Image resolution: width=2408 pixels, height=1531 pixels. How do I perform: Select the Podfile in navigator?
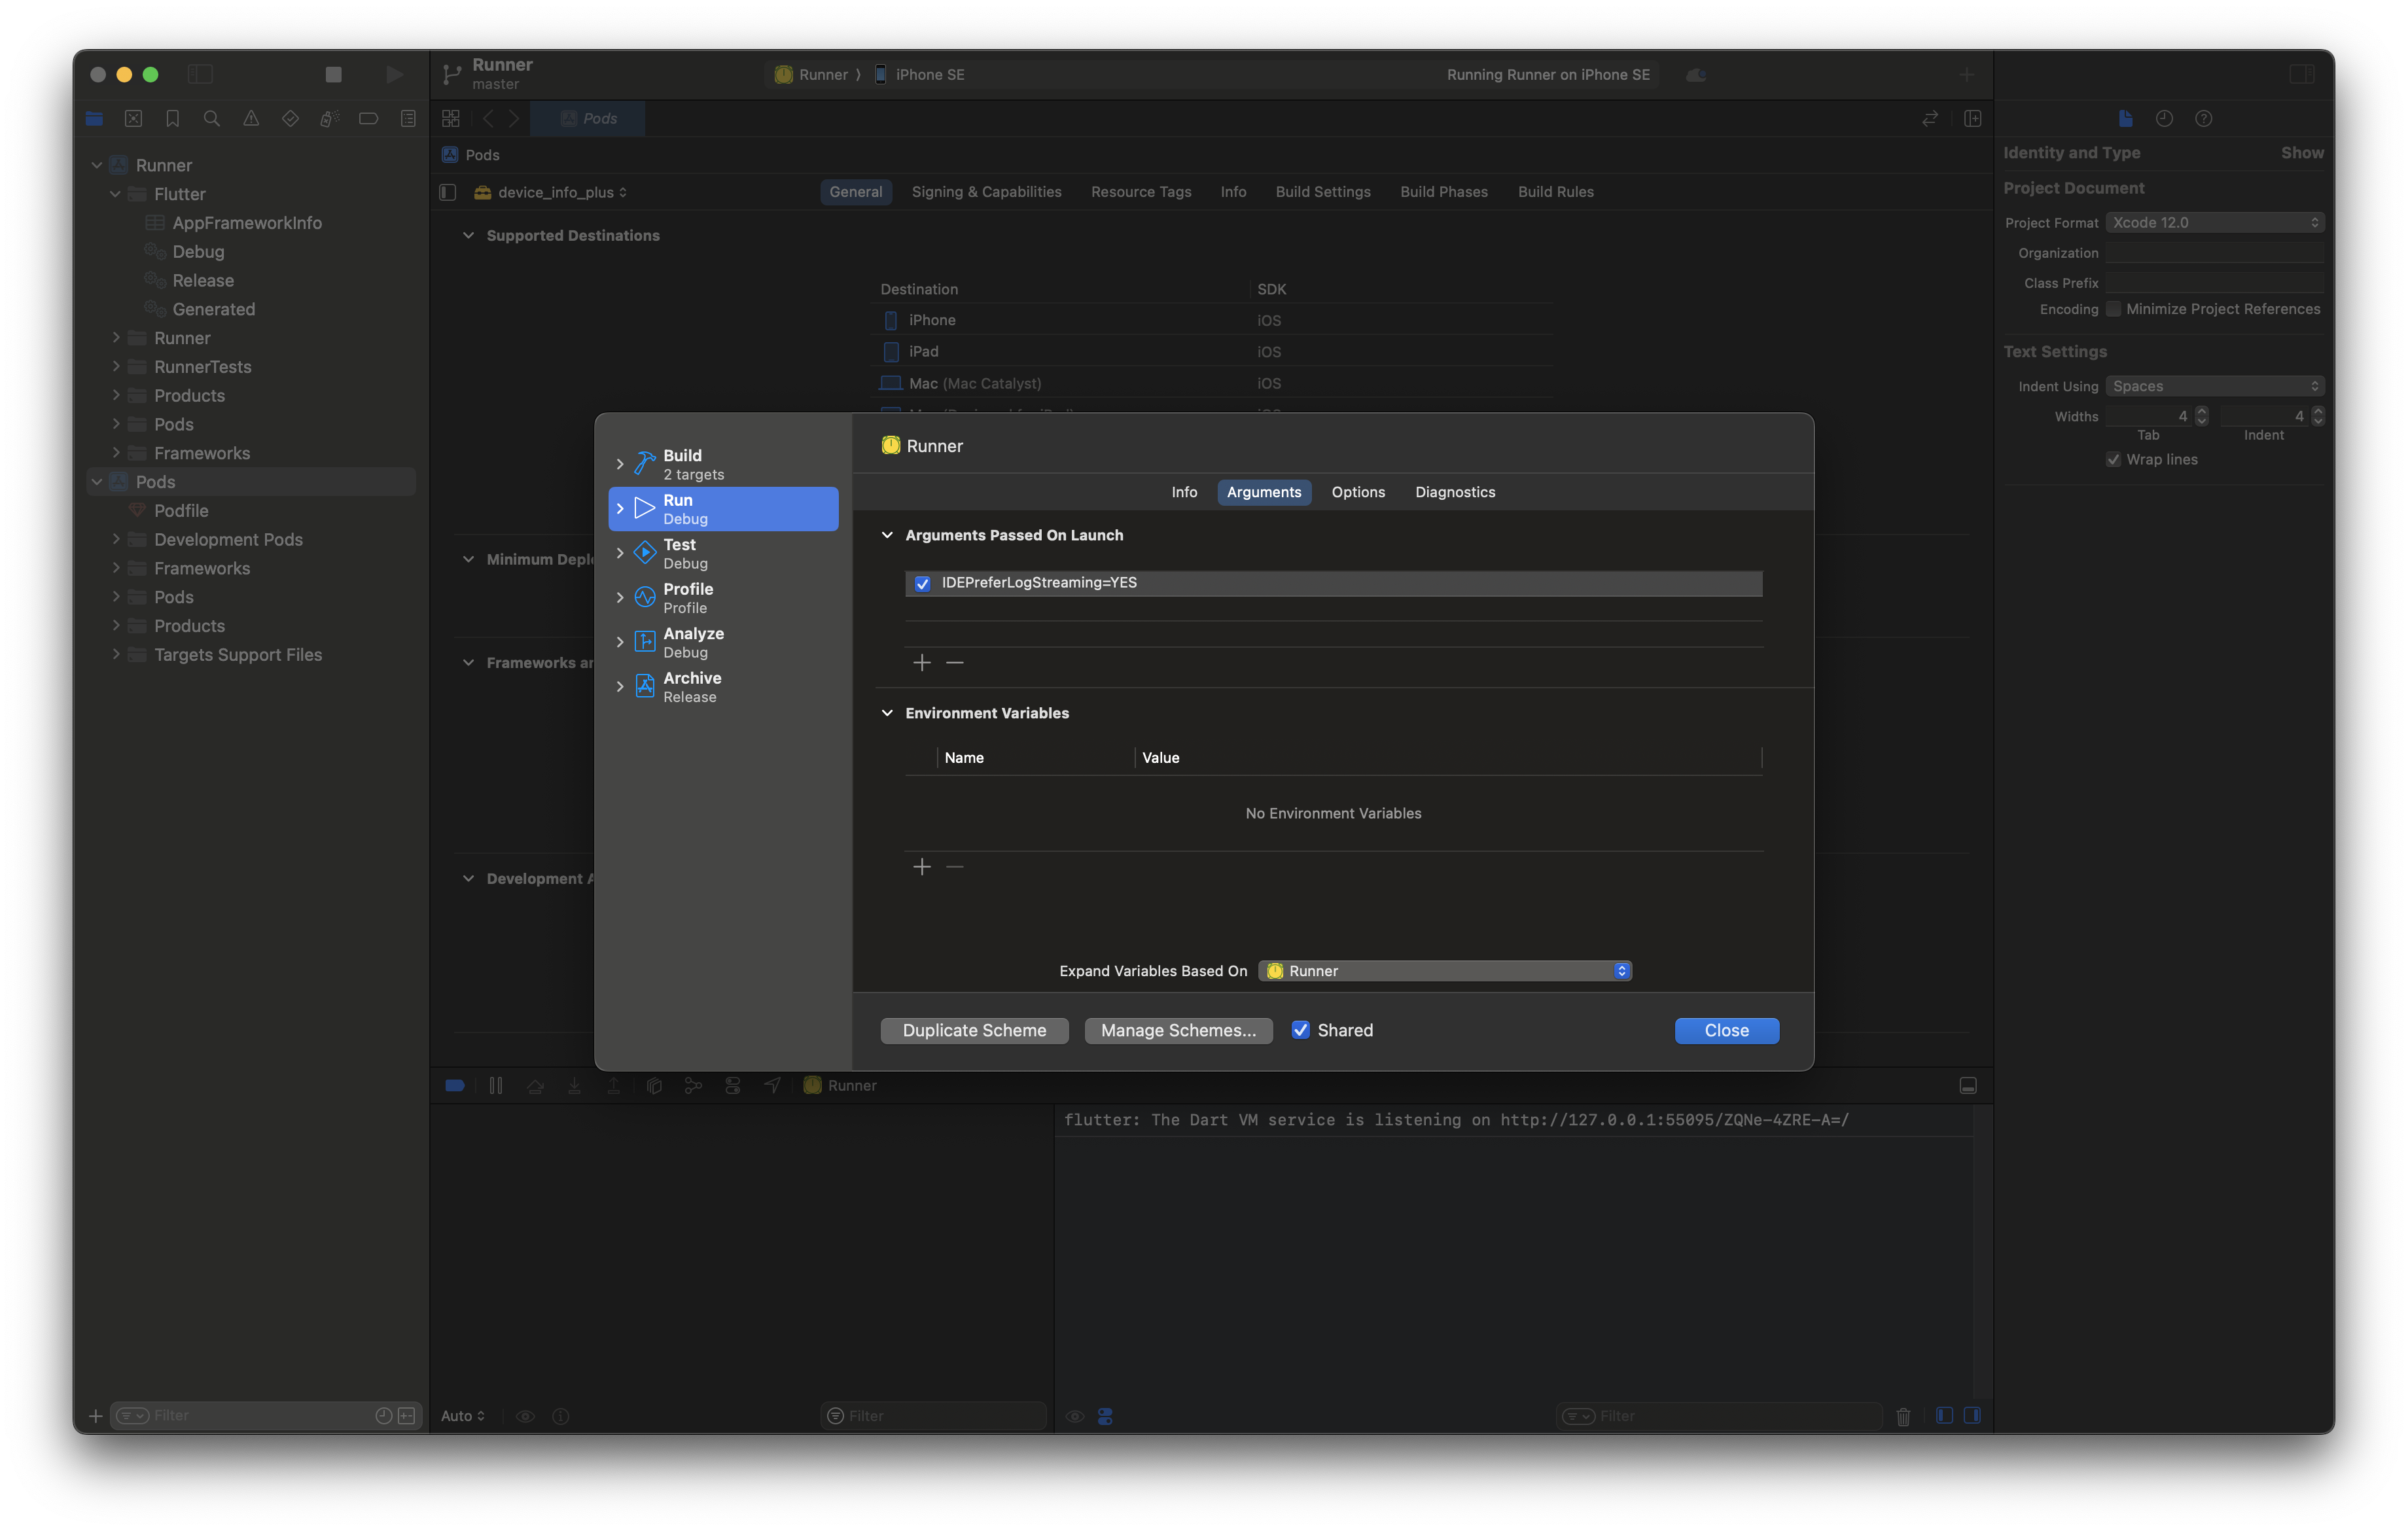click(x=181, y=511)
